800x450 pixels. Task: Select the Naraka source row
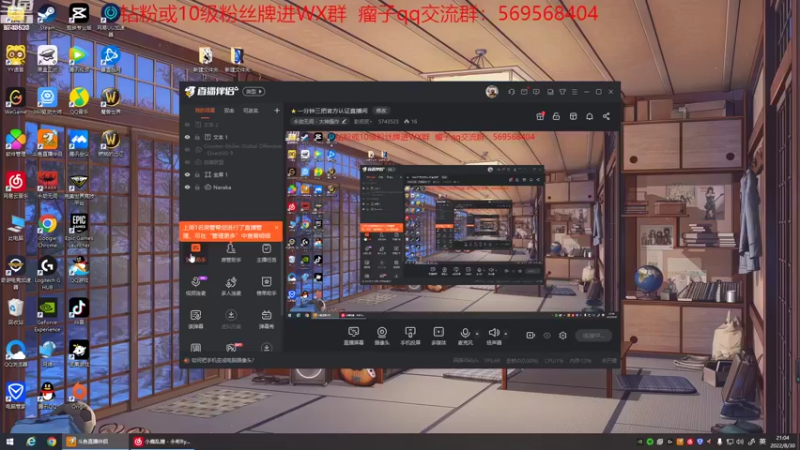coord(232,187)
